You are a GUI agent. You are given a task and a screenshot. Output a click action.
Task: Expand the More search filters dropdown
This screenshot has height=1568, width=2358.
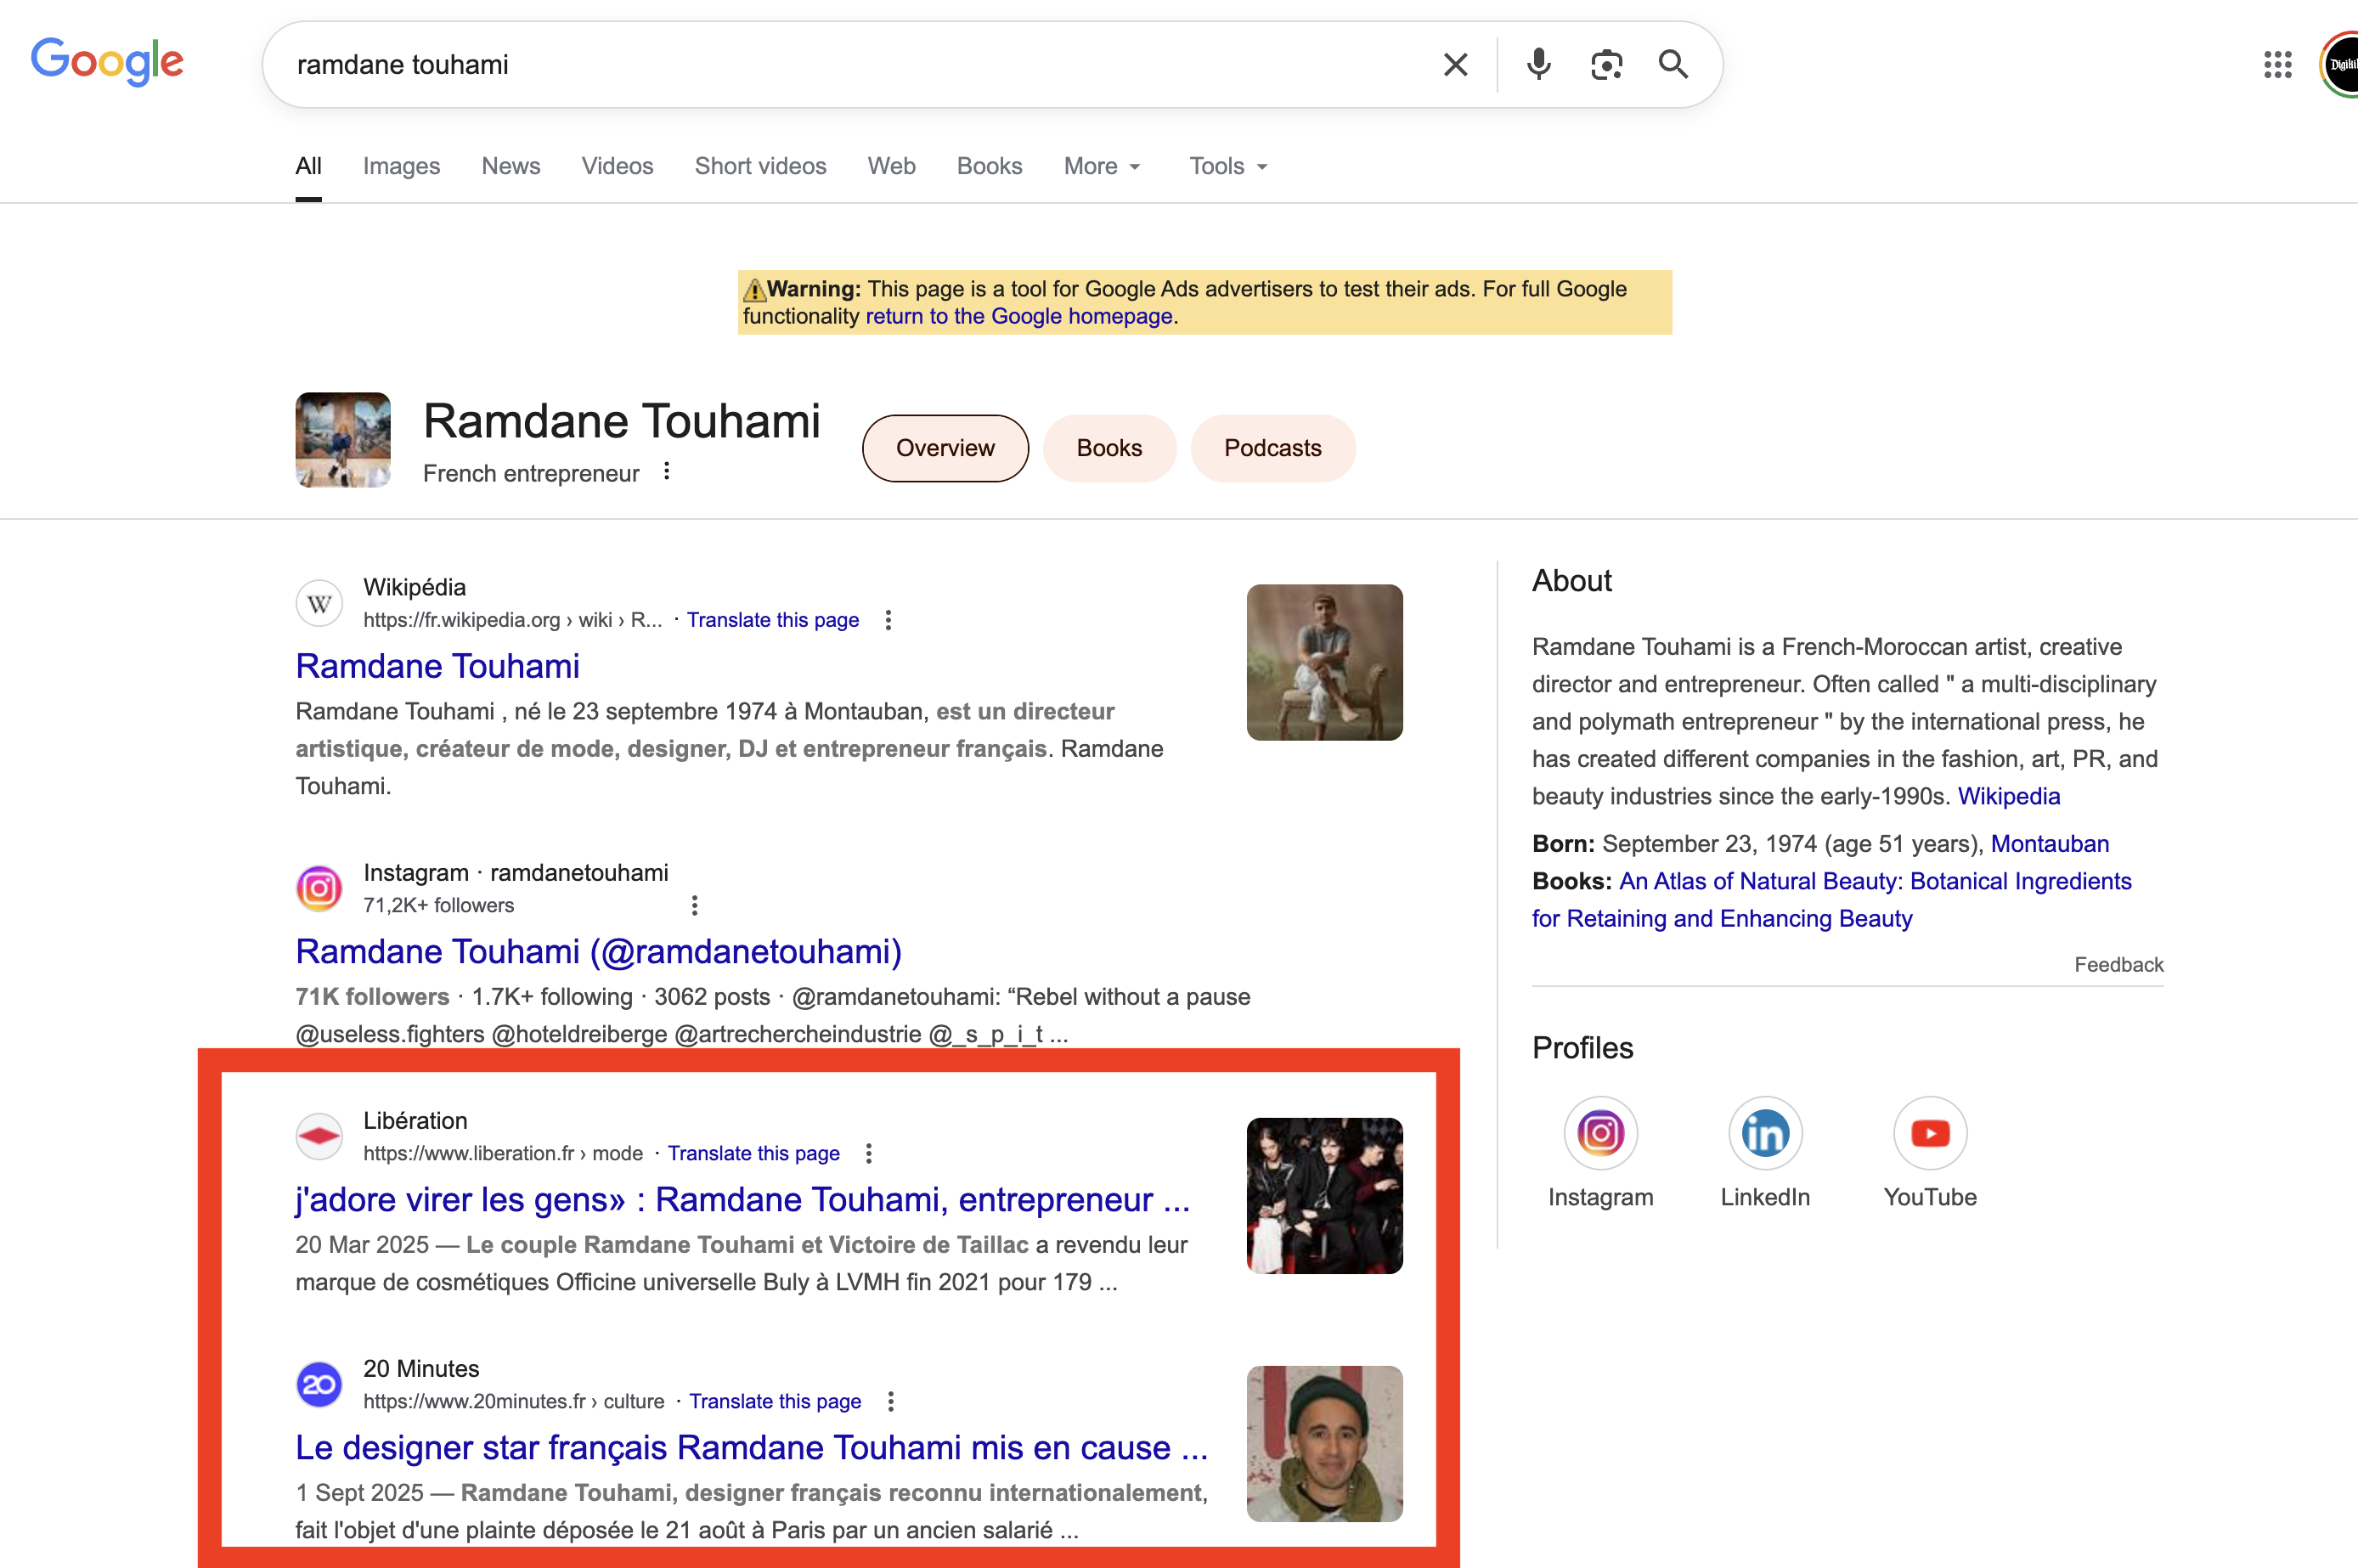pyautogui.click(x=1102, y=166)
